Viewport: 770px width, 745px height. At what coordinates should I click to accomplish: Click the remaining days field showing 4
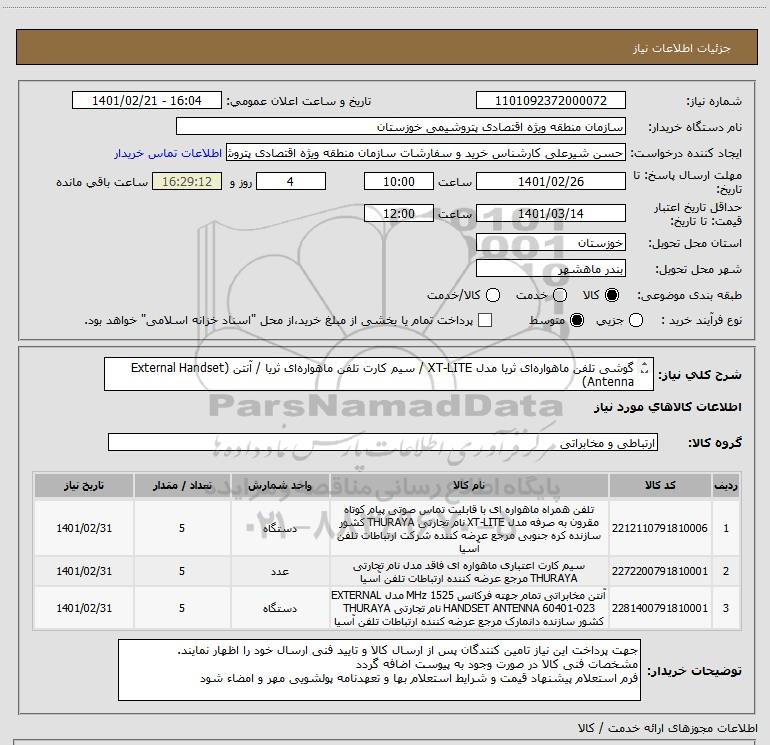click(291, 181)
